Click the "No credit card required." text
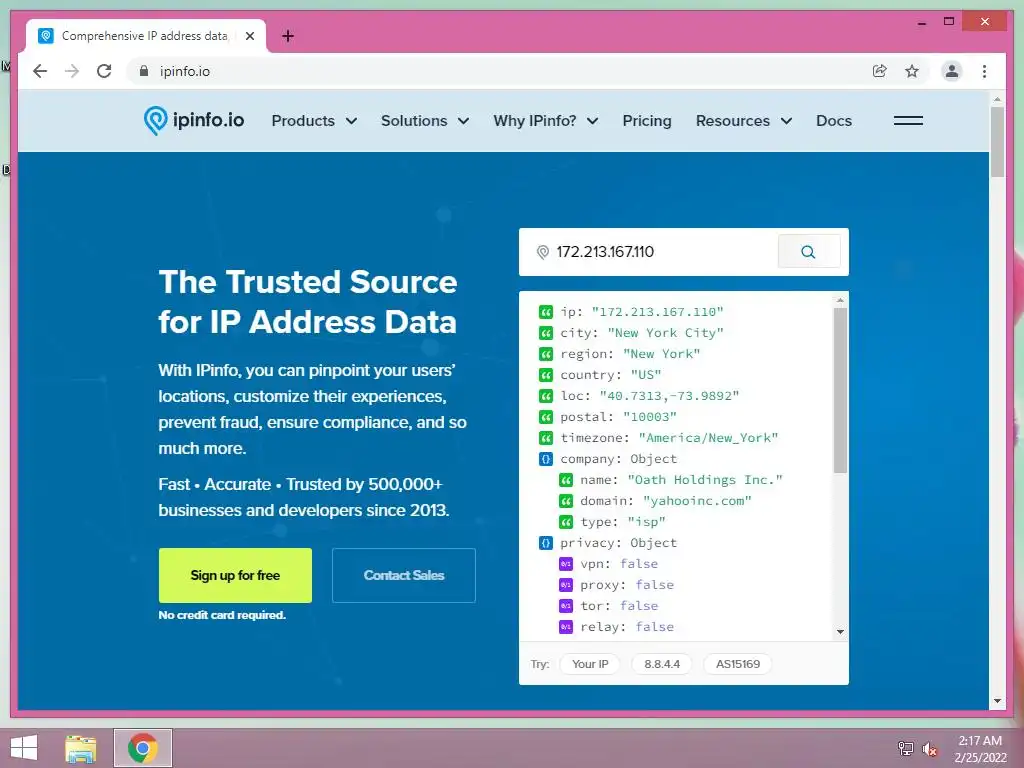Viewport: 1024px width, 768px height. [222, 615]
